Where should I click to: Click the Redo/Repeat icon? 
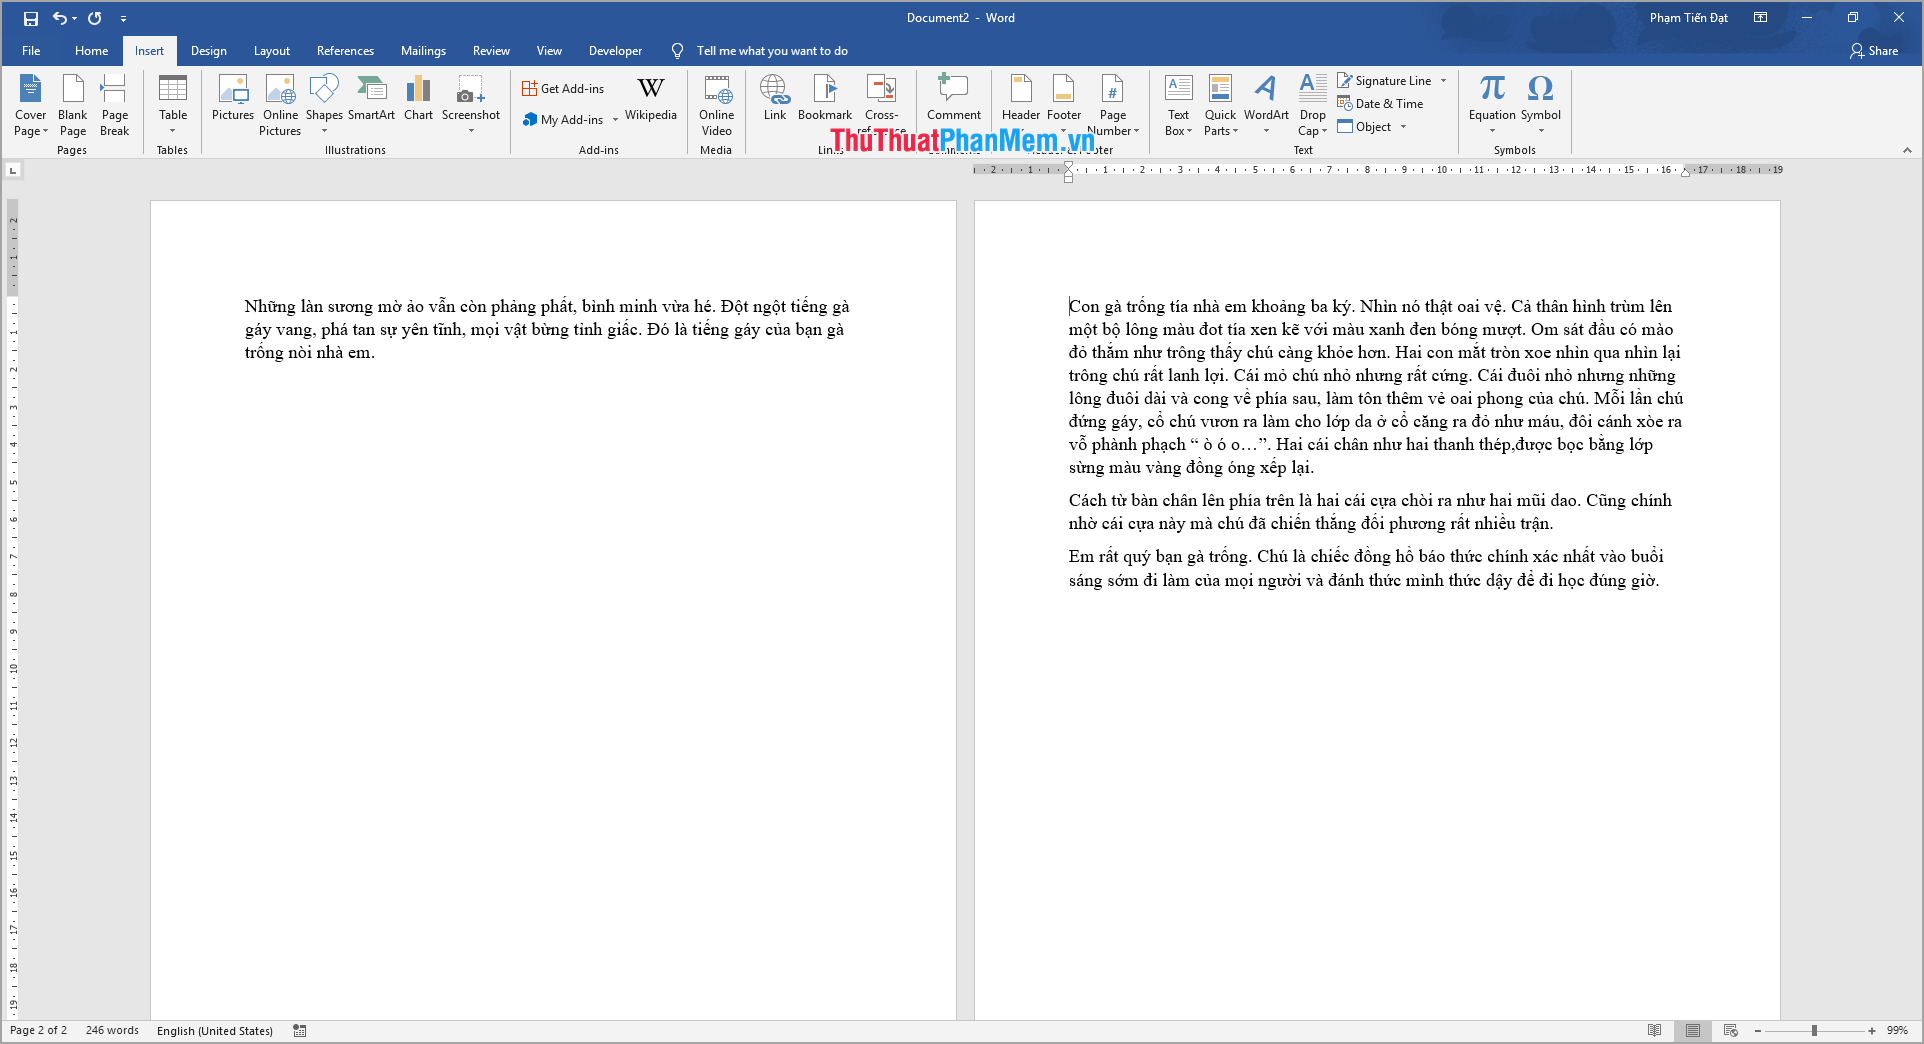point(95,18)
